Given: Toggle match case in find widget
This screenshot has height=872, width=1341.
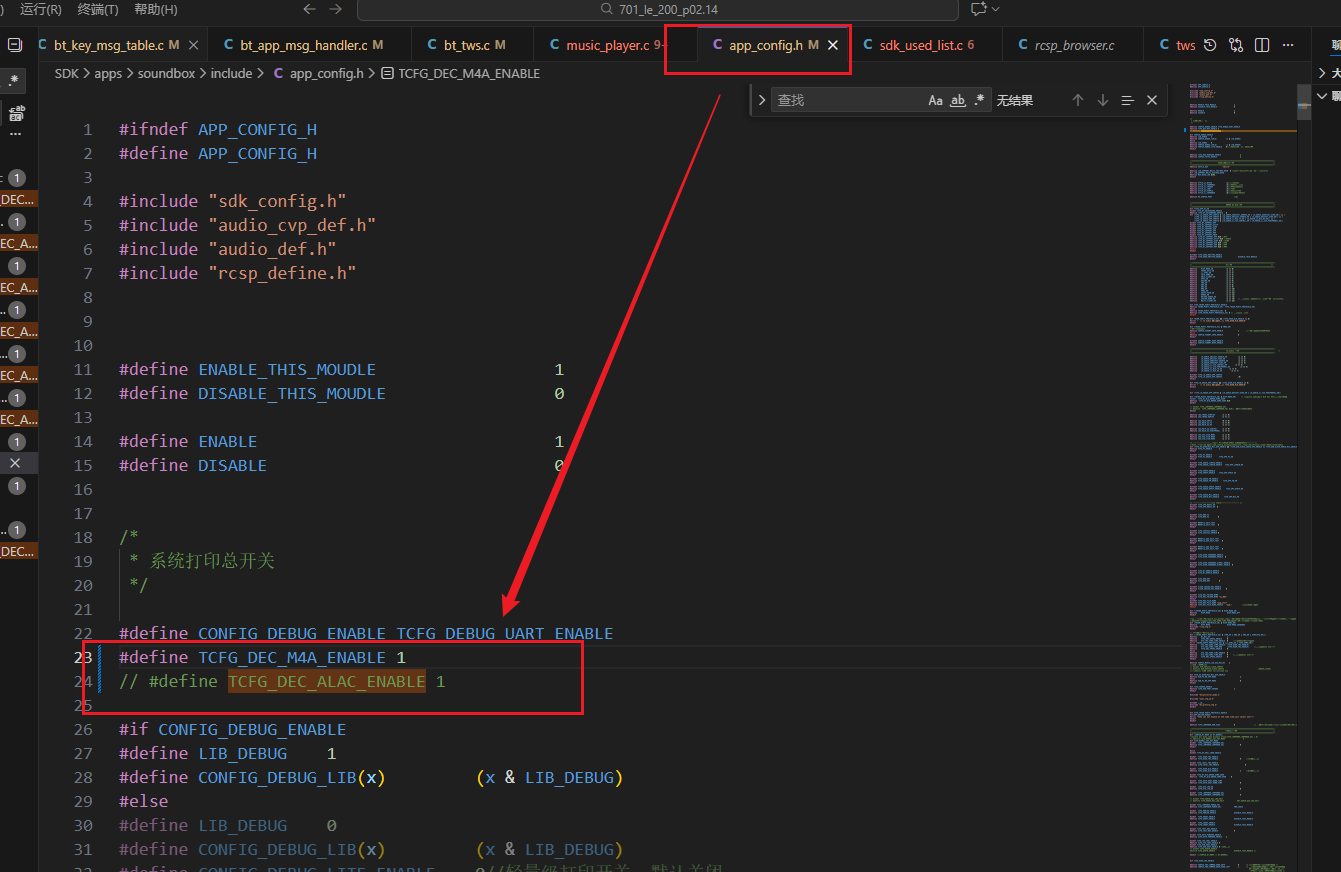Looking at the screenshot, I should (936, 100).
